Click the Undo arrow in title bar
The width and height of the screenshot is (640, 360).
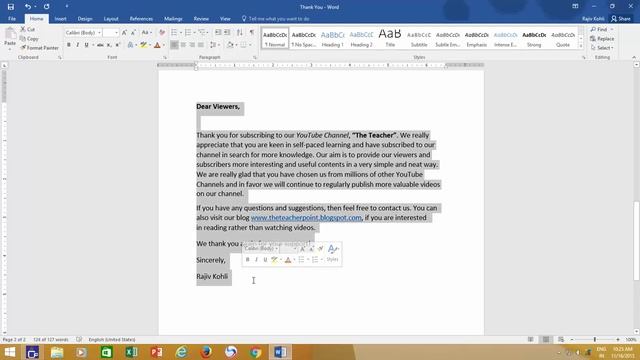pyautogui.click(x=27, y=7)
